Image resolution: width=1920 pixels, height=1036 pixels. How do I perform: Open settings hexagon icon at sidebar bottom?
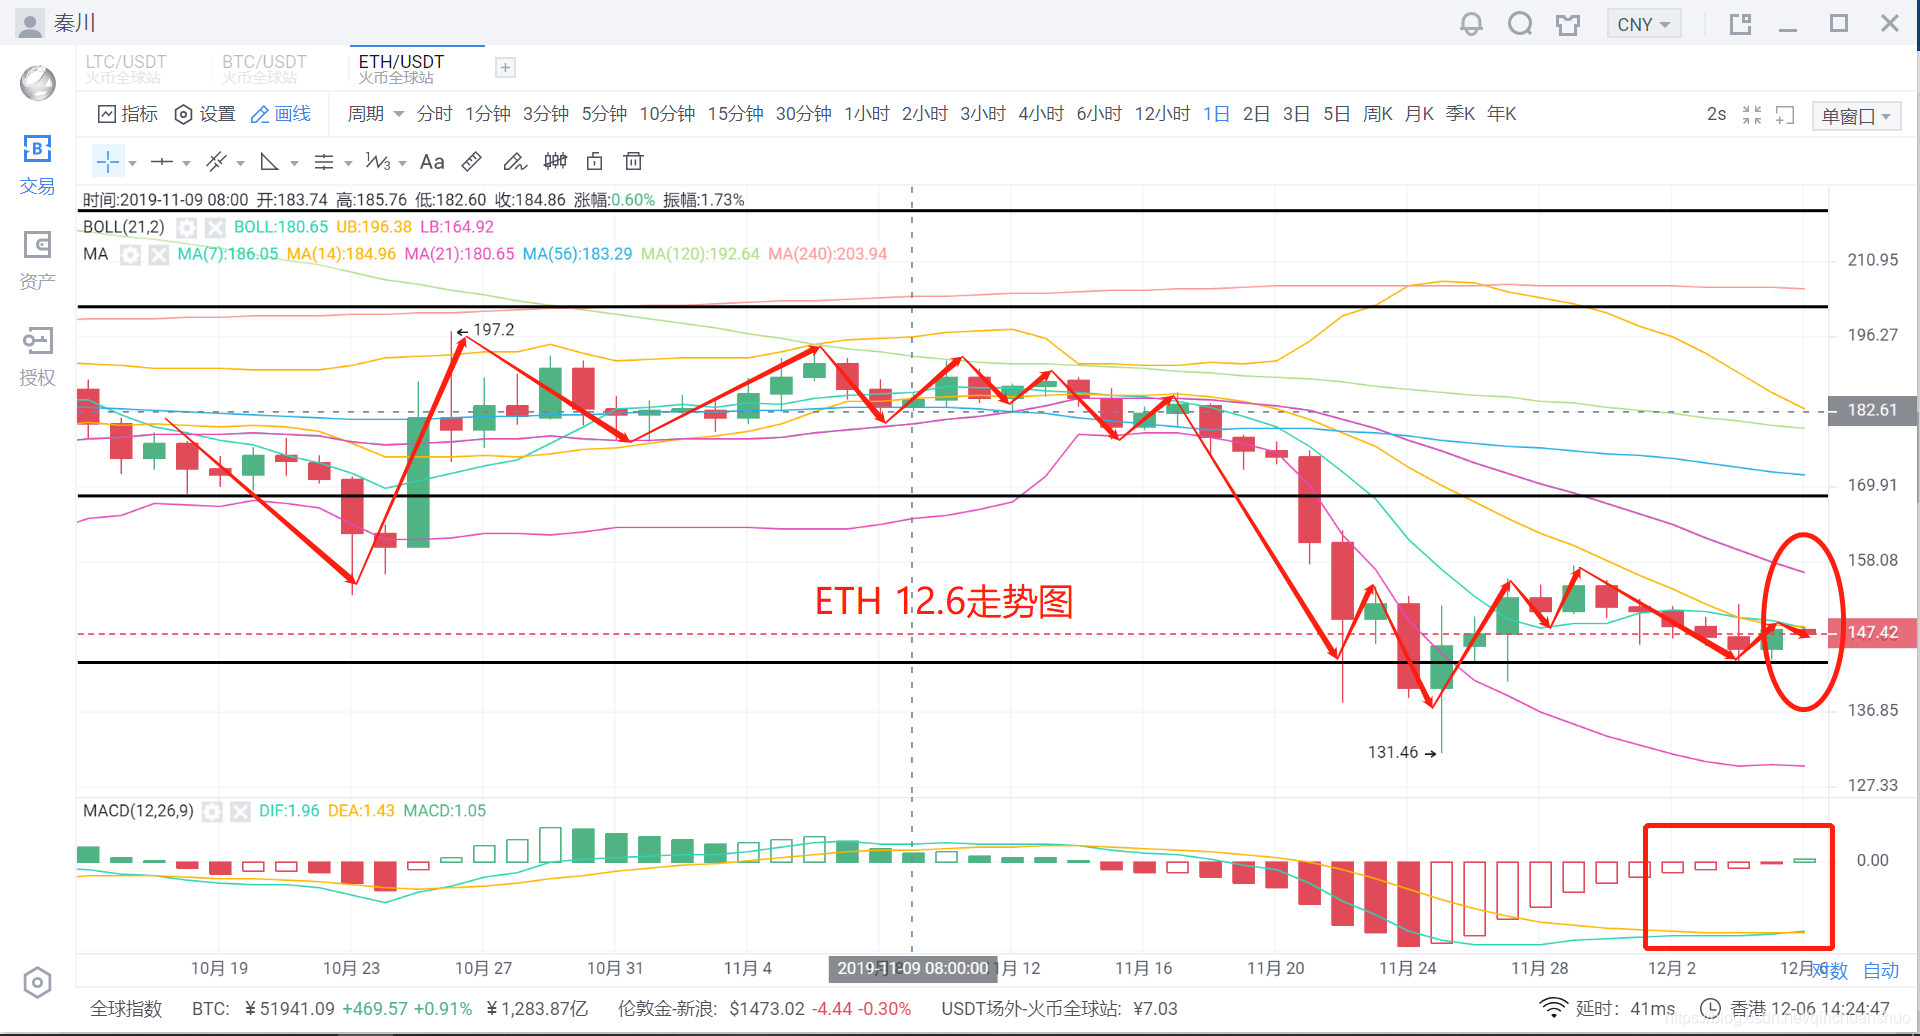pyautogui.click(x=37, y=983)
